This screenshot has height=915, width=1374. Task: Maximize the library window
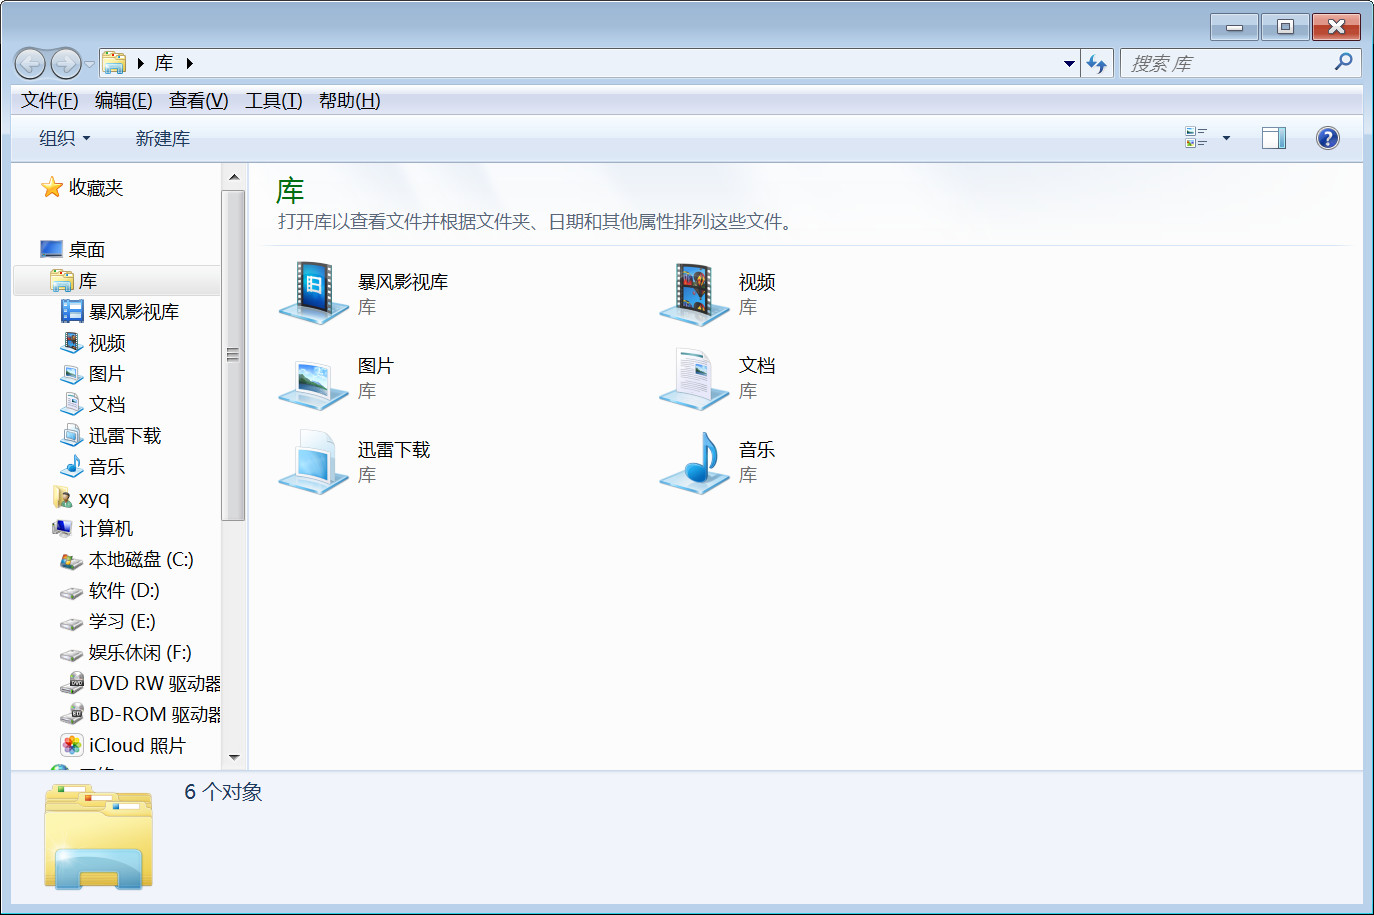(x=1285, y=27)
